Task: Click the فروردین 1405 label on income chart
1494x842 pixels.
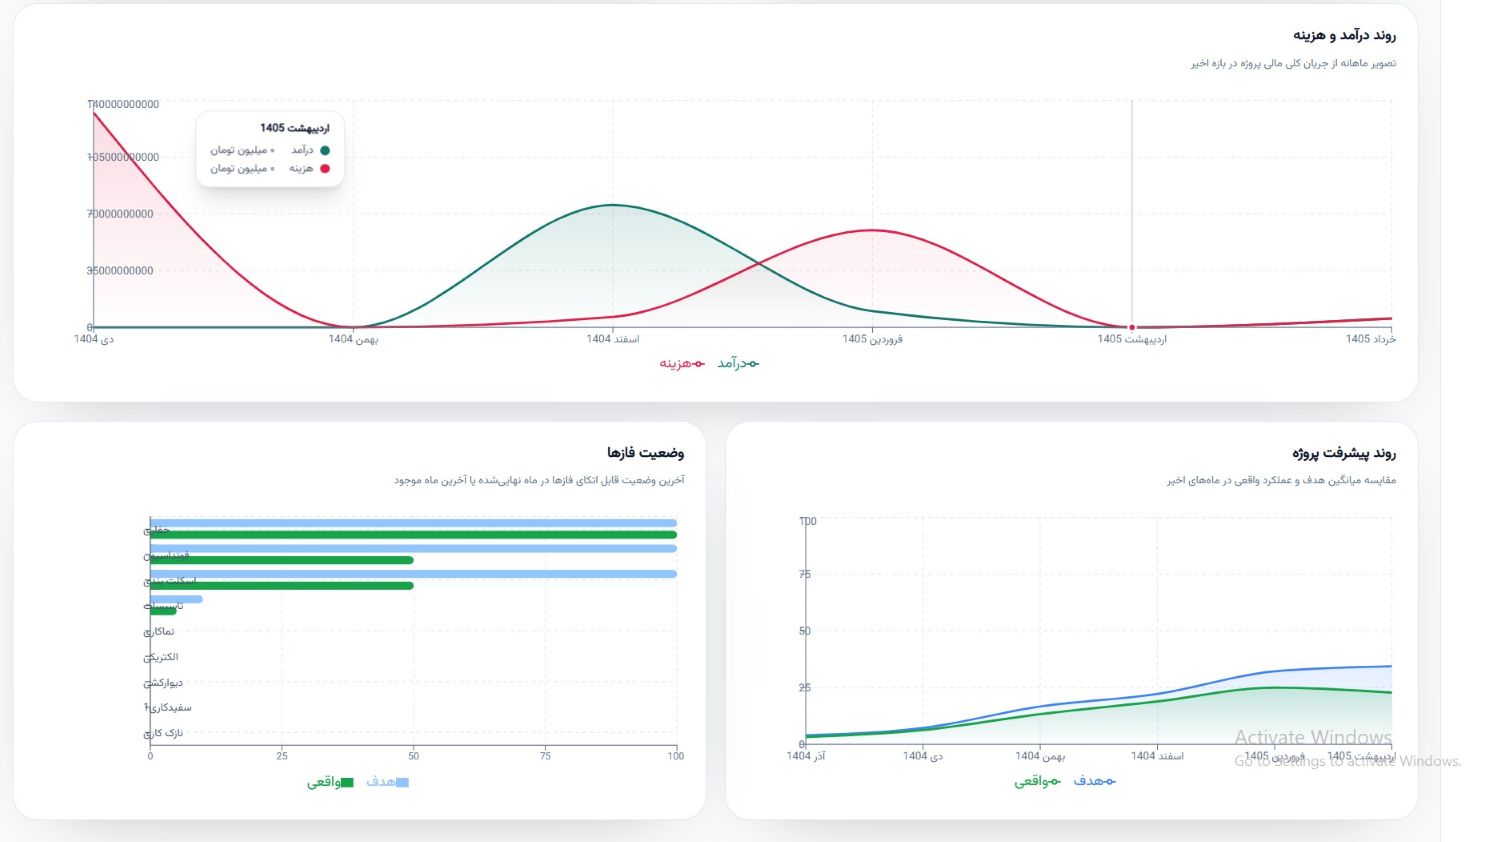Action: pos(872,340)
